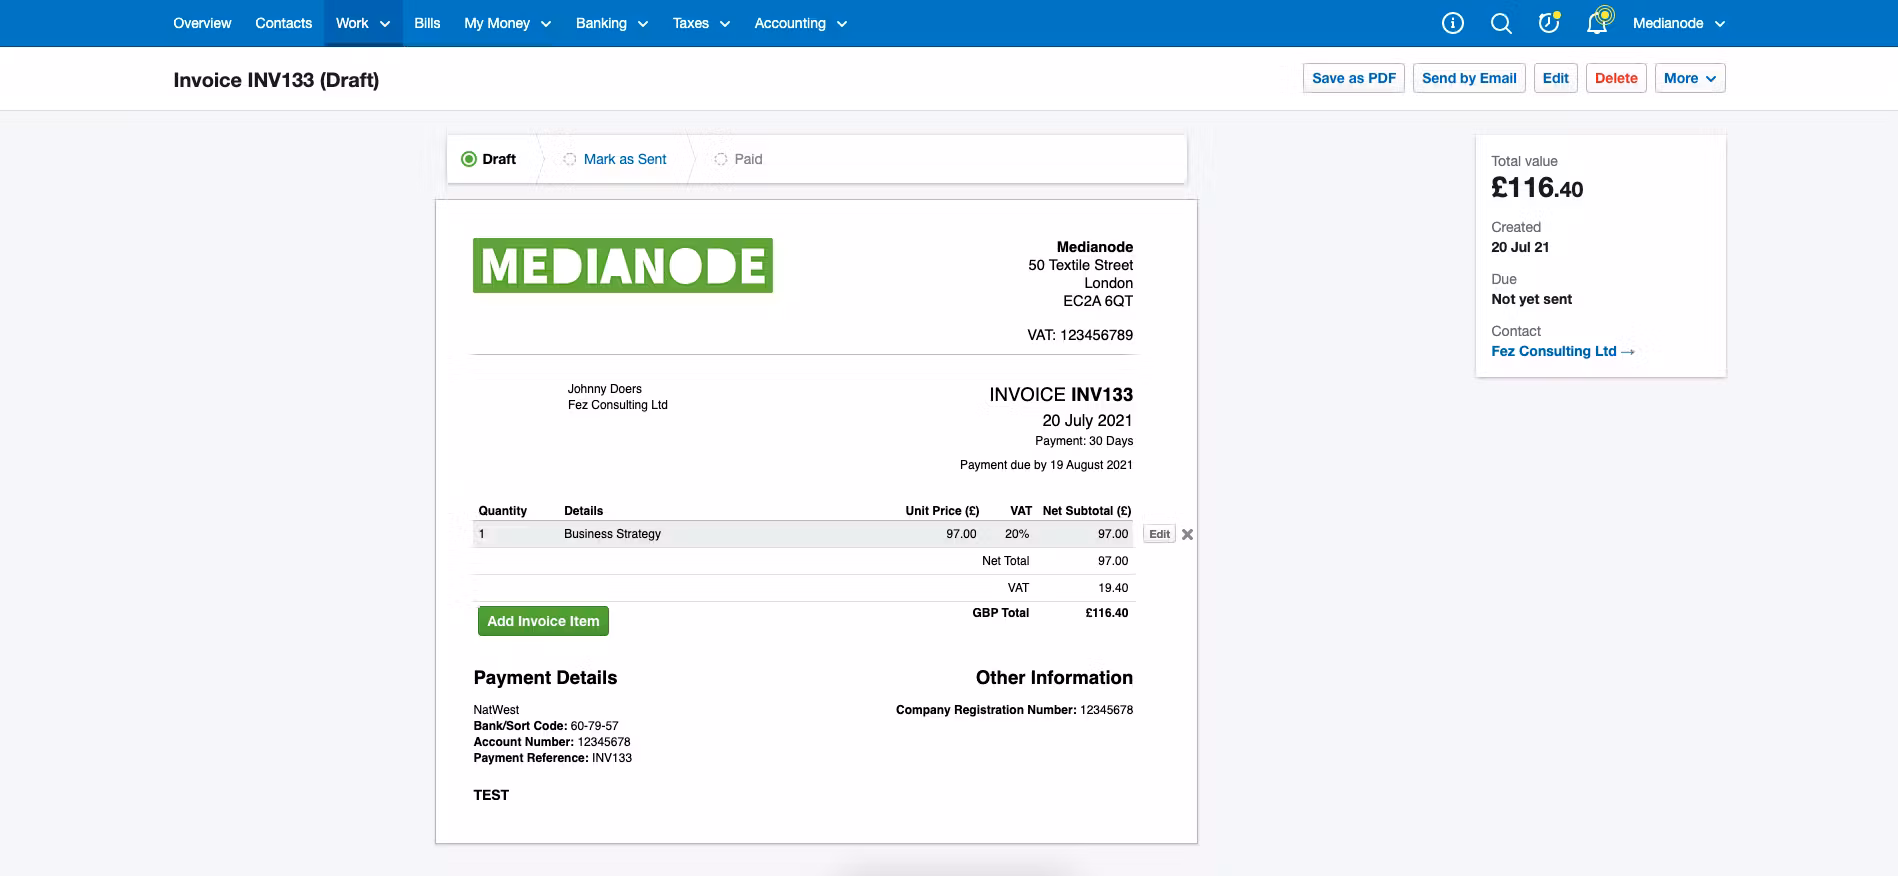Expand the My Money dropdown
The image size is (1898, 876).
(507, 23)
